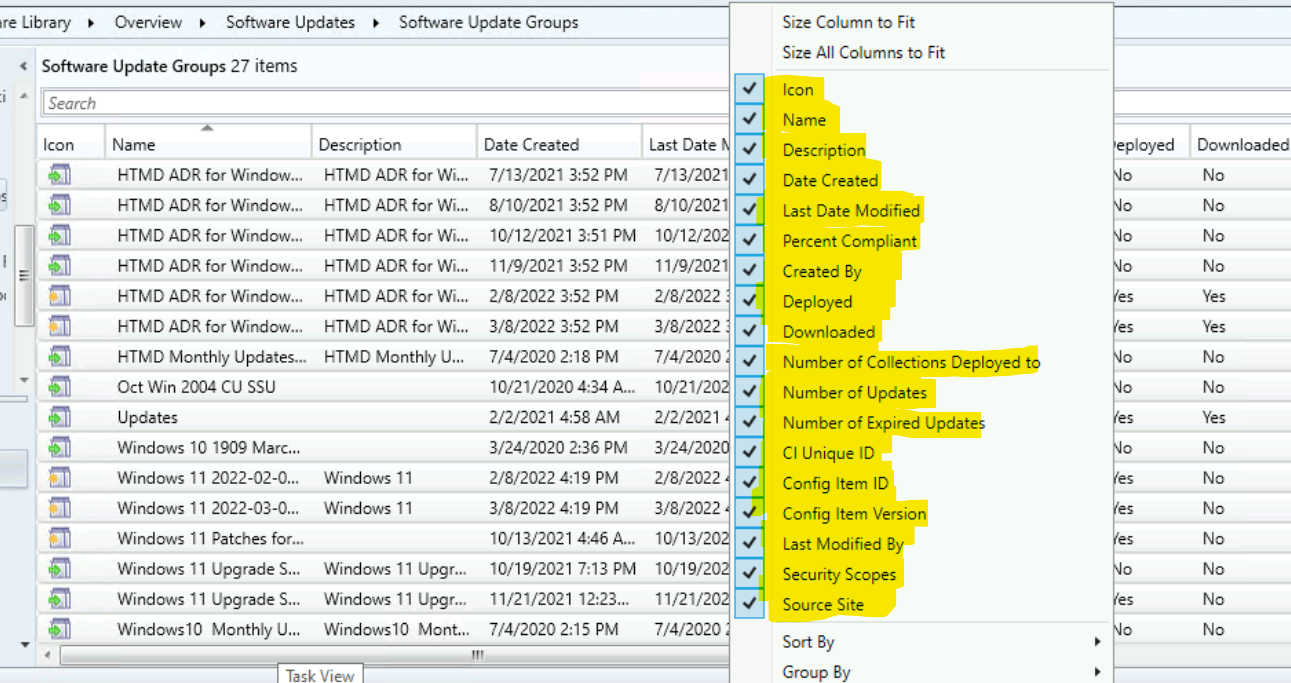This screenshot has width=1291, height=683.
Task: Toggle Number of Collections Deployed to column
Action: 750,362
